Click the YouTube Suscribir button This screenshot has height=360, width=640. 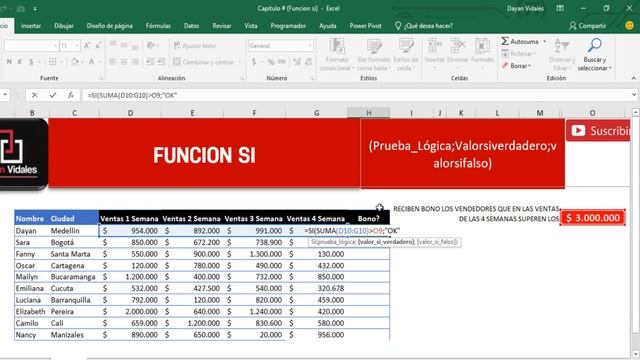pyautogui.click(x=598, y=131)
